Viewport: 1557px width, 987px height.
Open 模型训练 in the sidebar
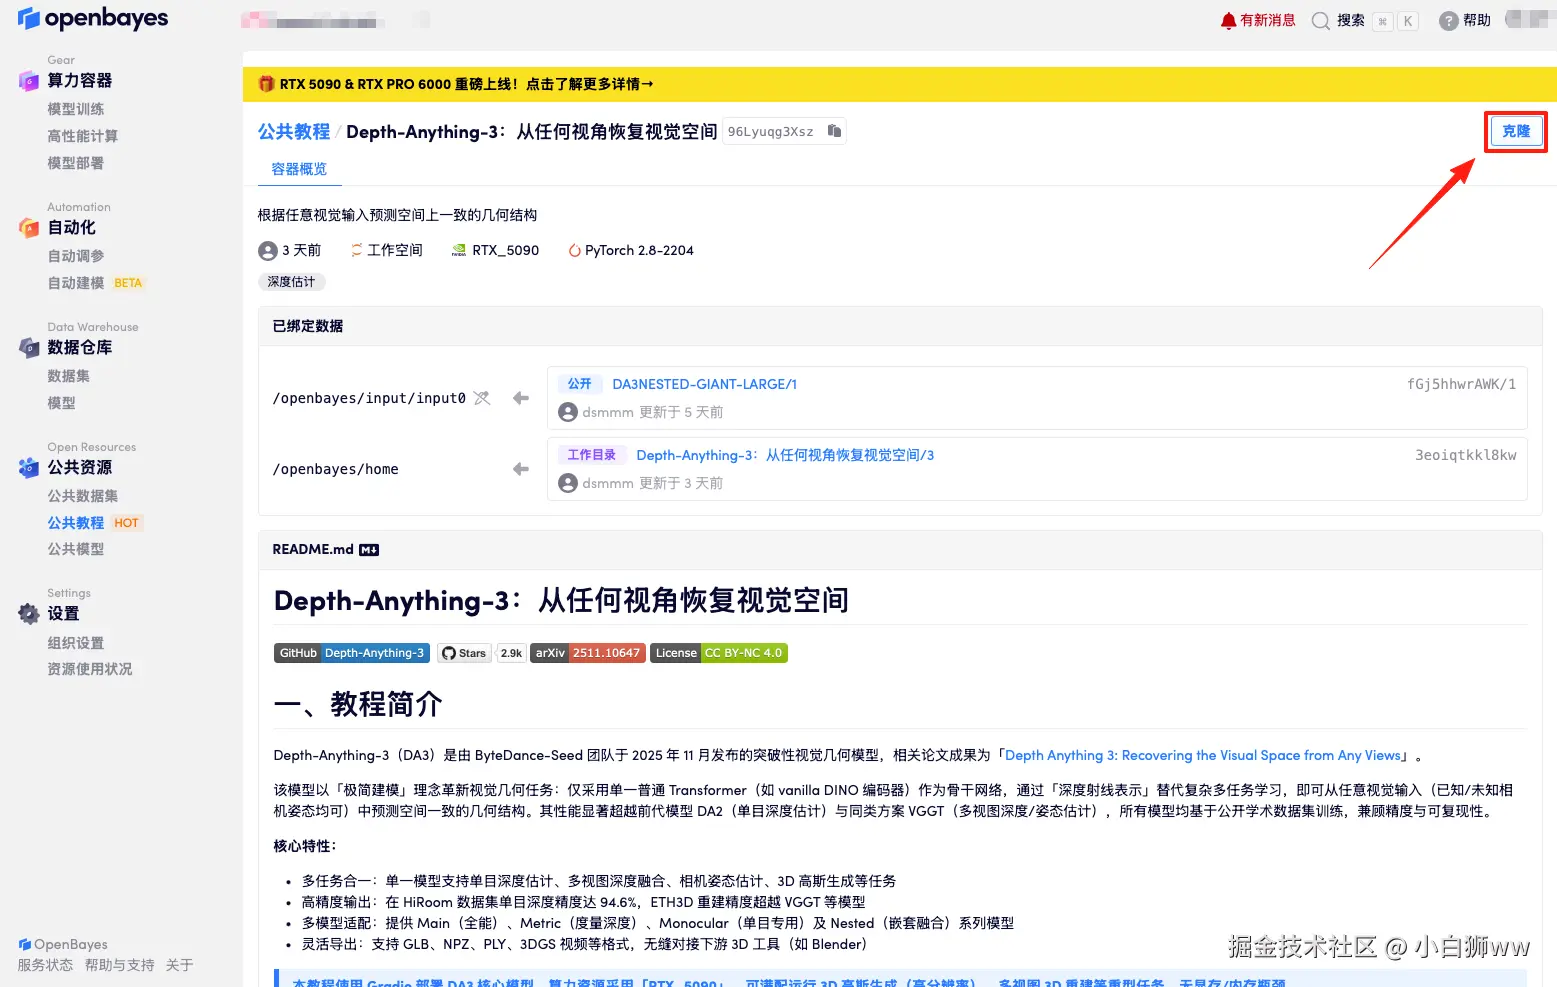[x=76, y=109]
